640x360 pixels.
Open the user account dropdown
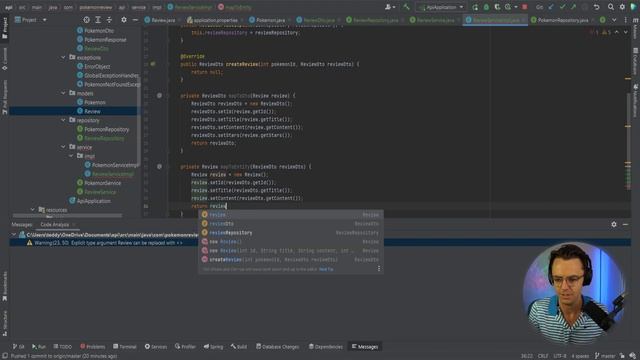click(x=390, y=7)
